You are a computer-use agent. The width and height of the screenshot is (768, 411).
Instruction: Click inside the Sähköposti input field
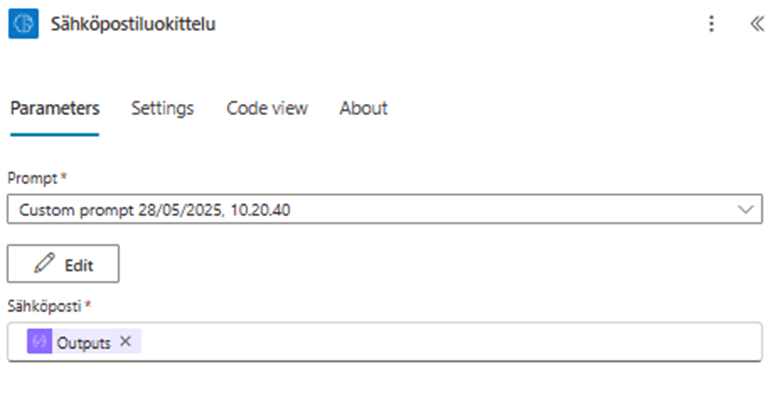(450, 341)
